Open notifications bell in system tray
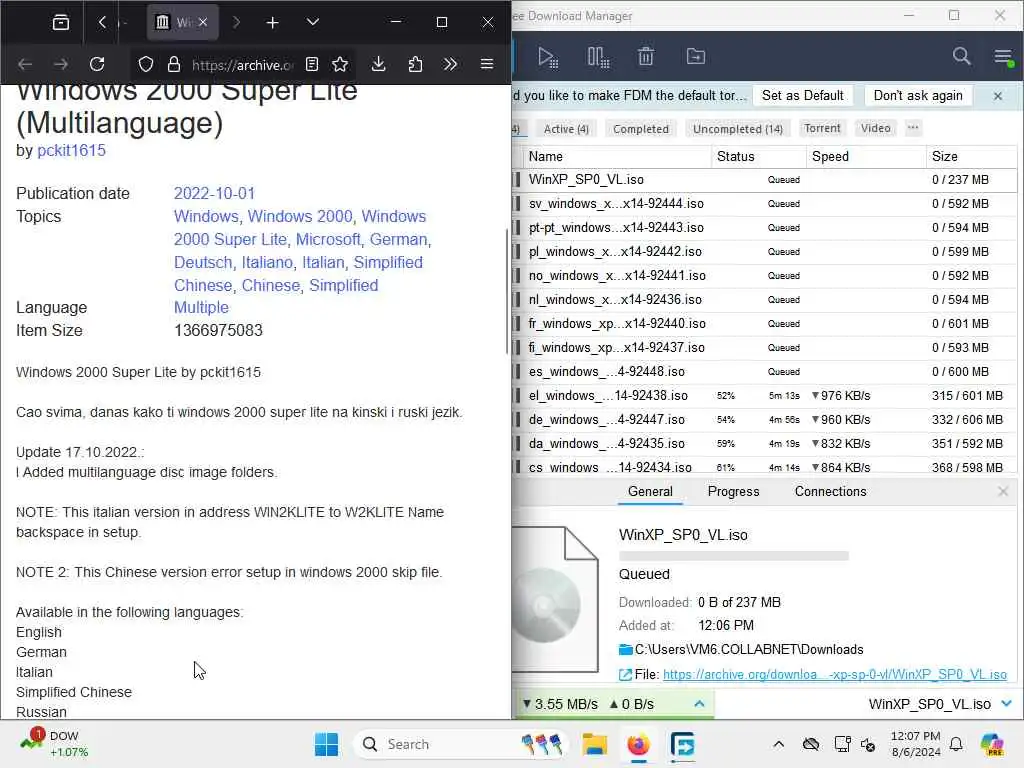The height and width of the screenshot is (768, 1024). 956,744
